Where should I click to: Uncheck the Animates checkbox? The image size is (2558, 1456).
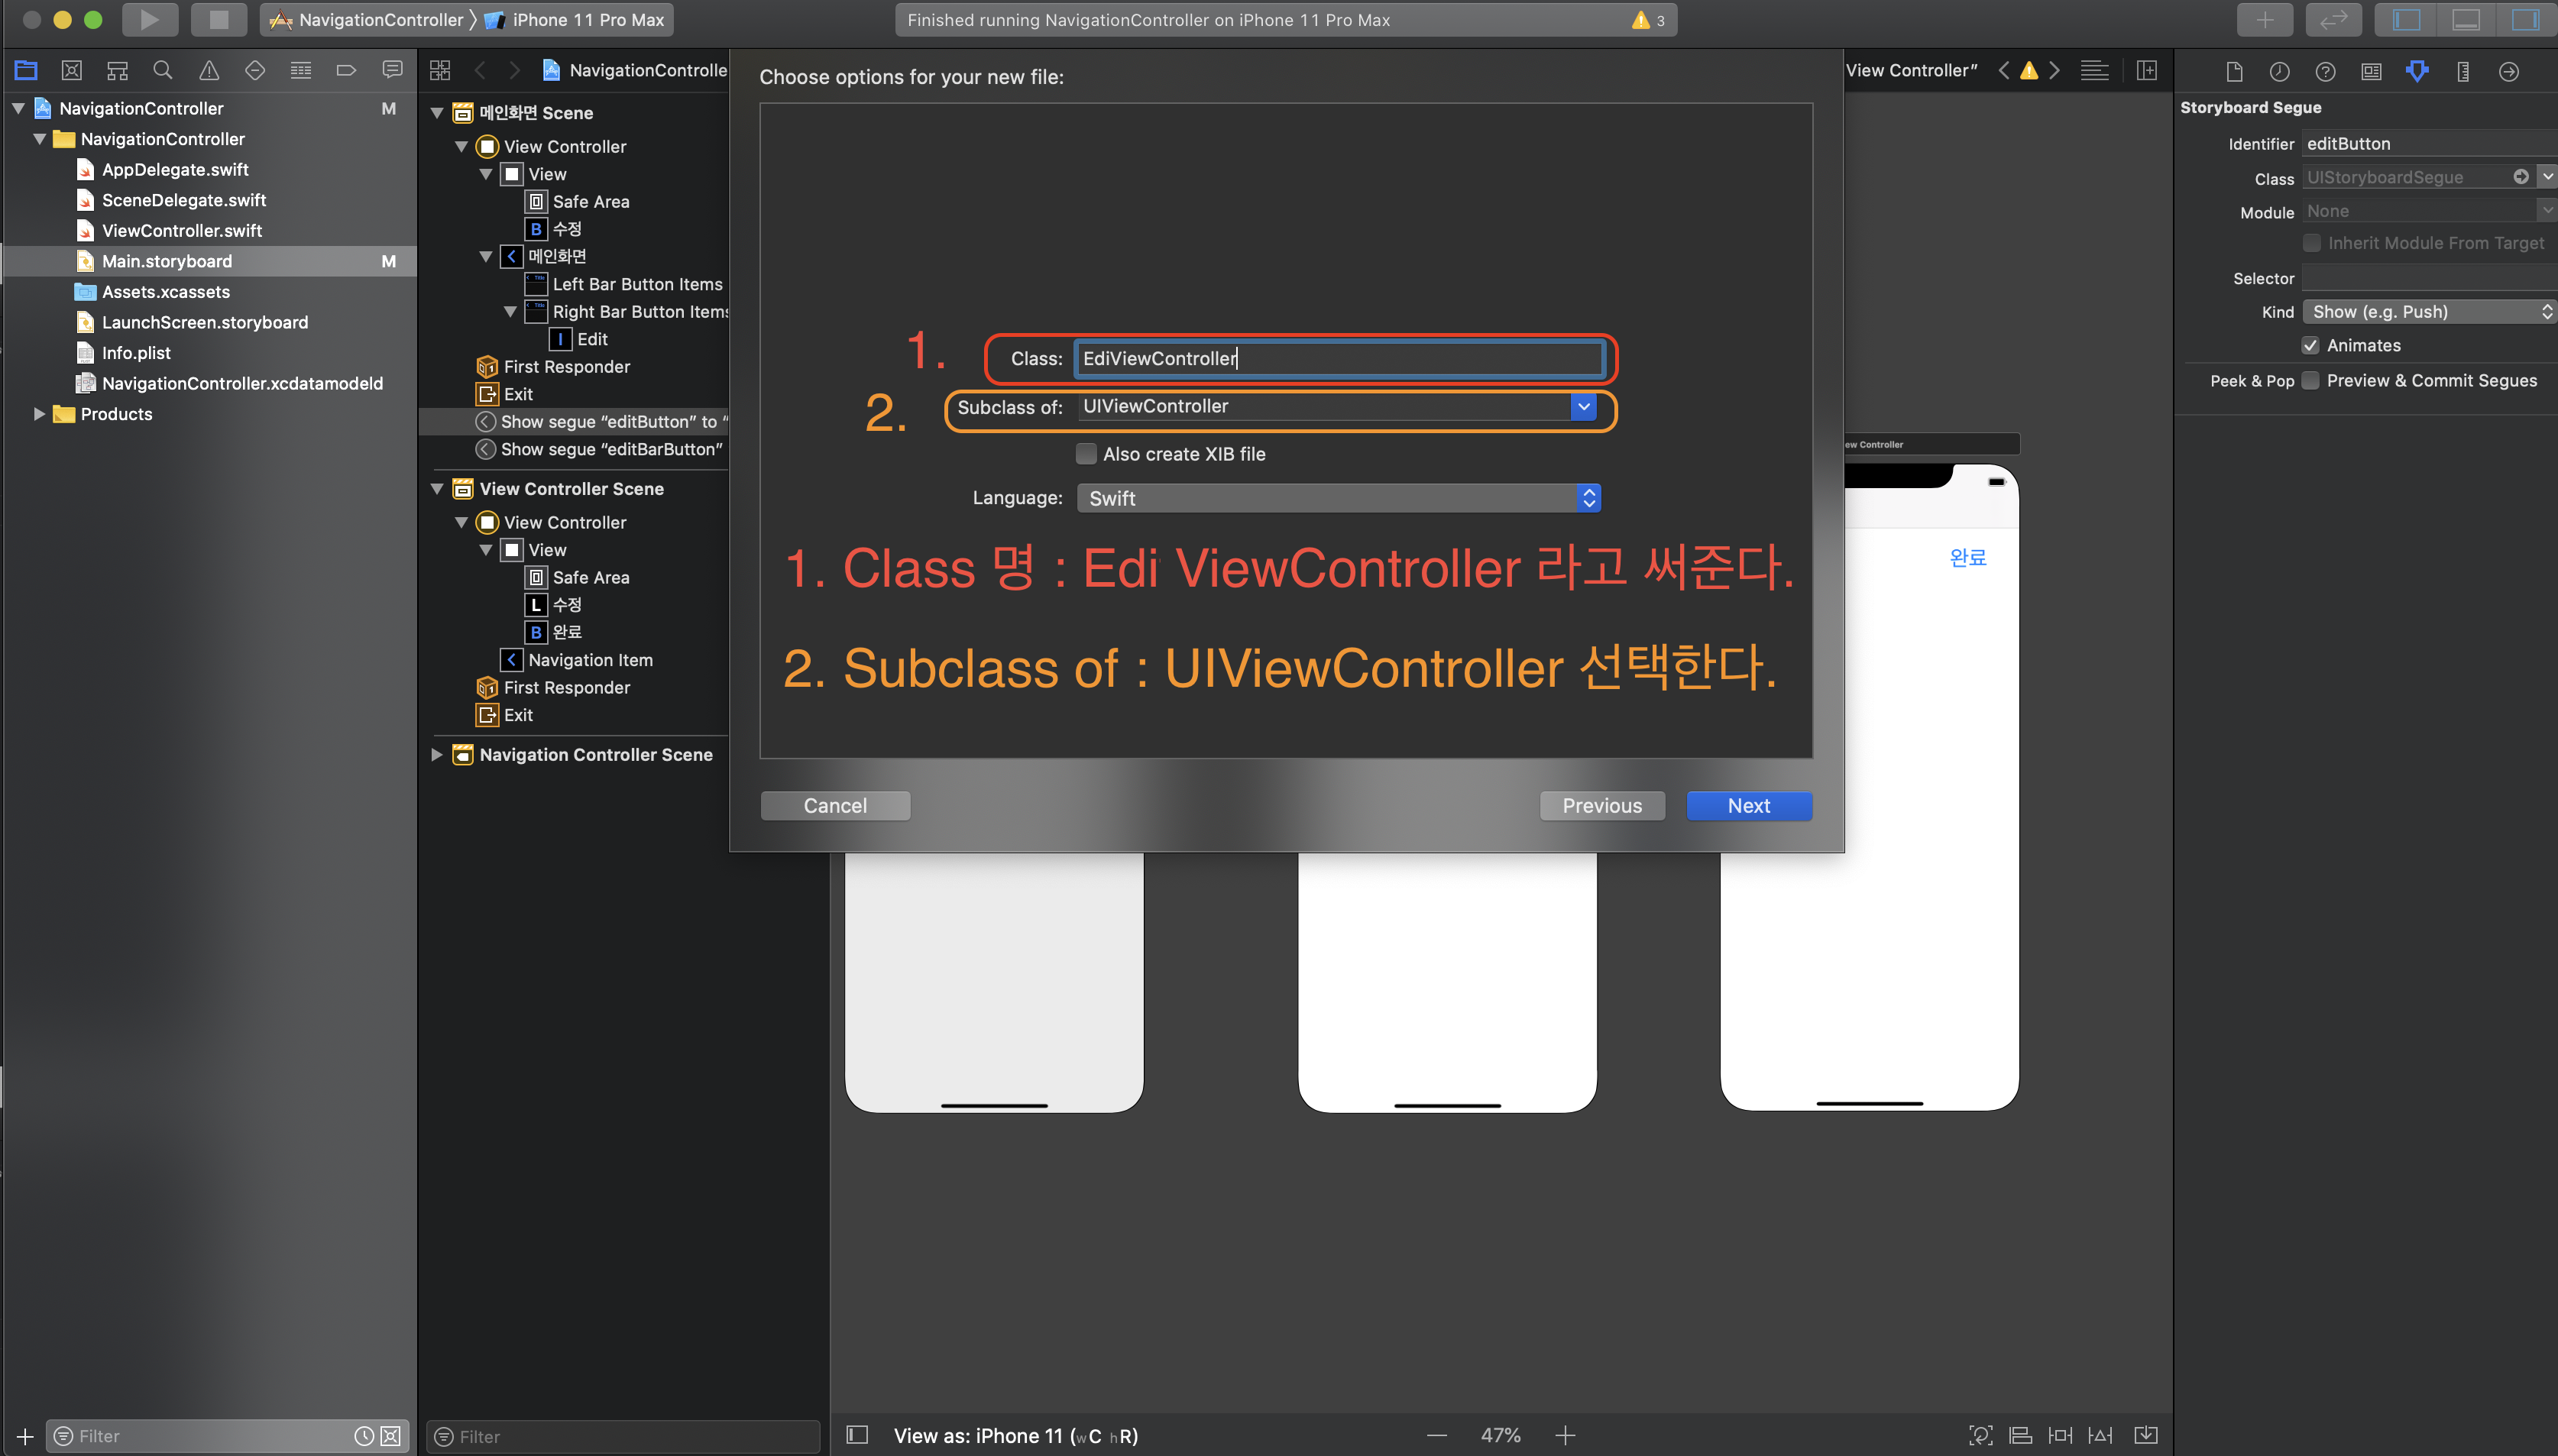pos(2310,345)
